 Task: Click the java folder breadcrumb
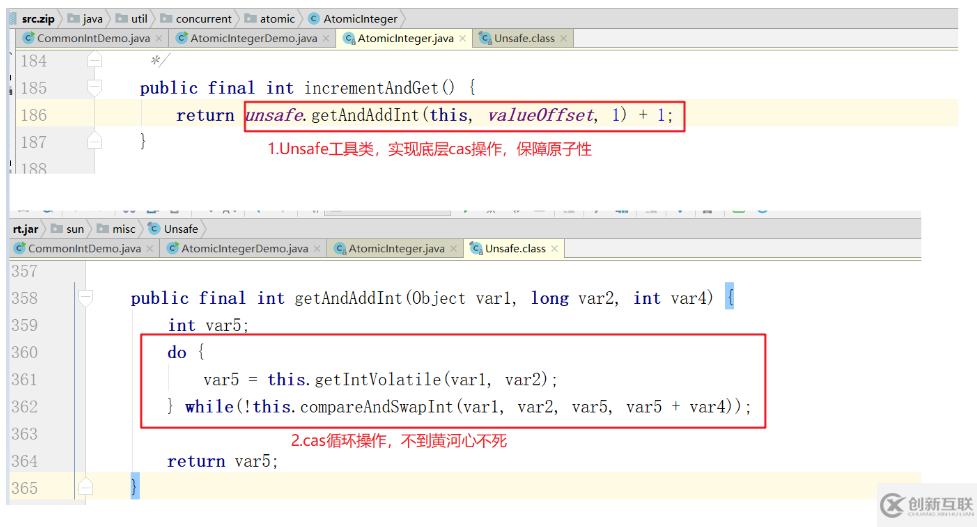(85, 19)
